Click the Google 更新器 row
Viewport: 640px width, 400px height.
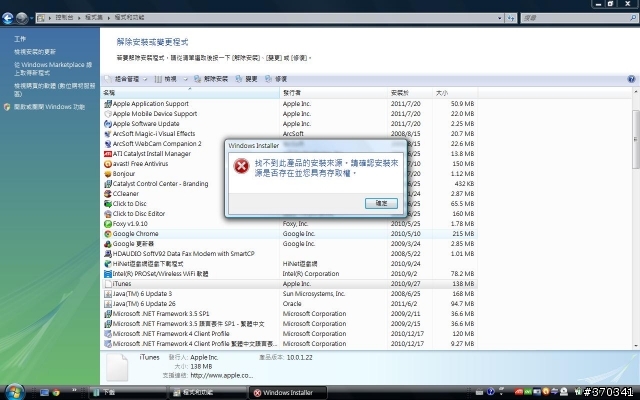click(289, 244)
